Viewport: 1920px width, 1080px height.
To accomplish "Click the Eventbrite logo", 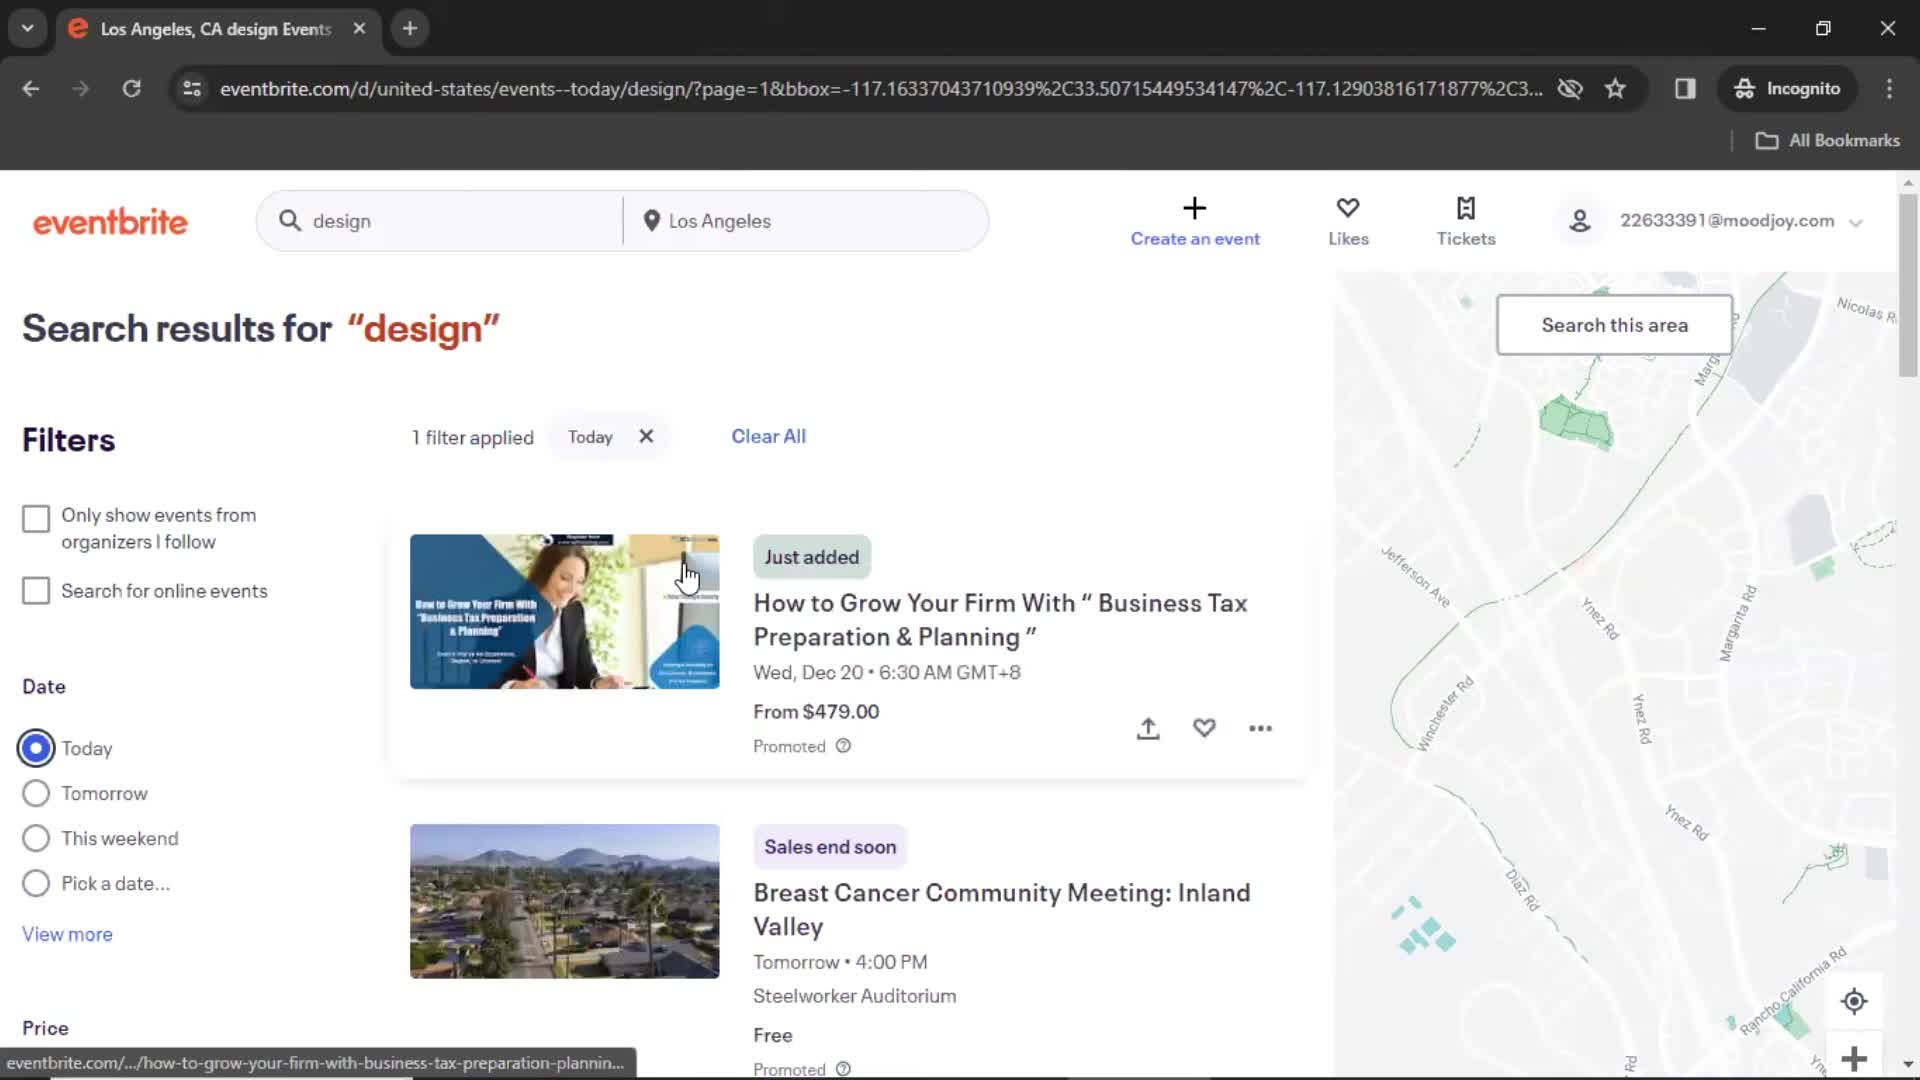I will coord(110,222).
